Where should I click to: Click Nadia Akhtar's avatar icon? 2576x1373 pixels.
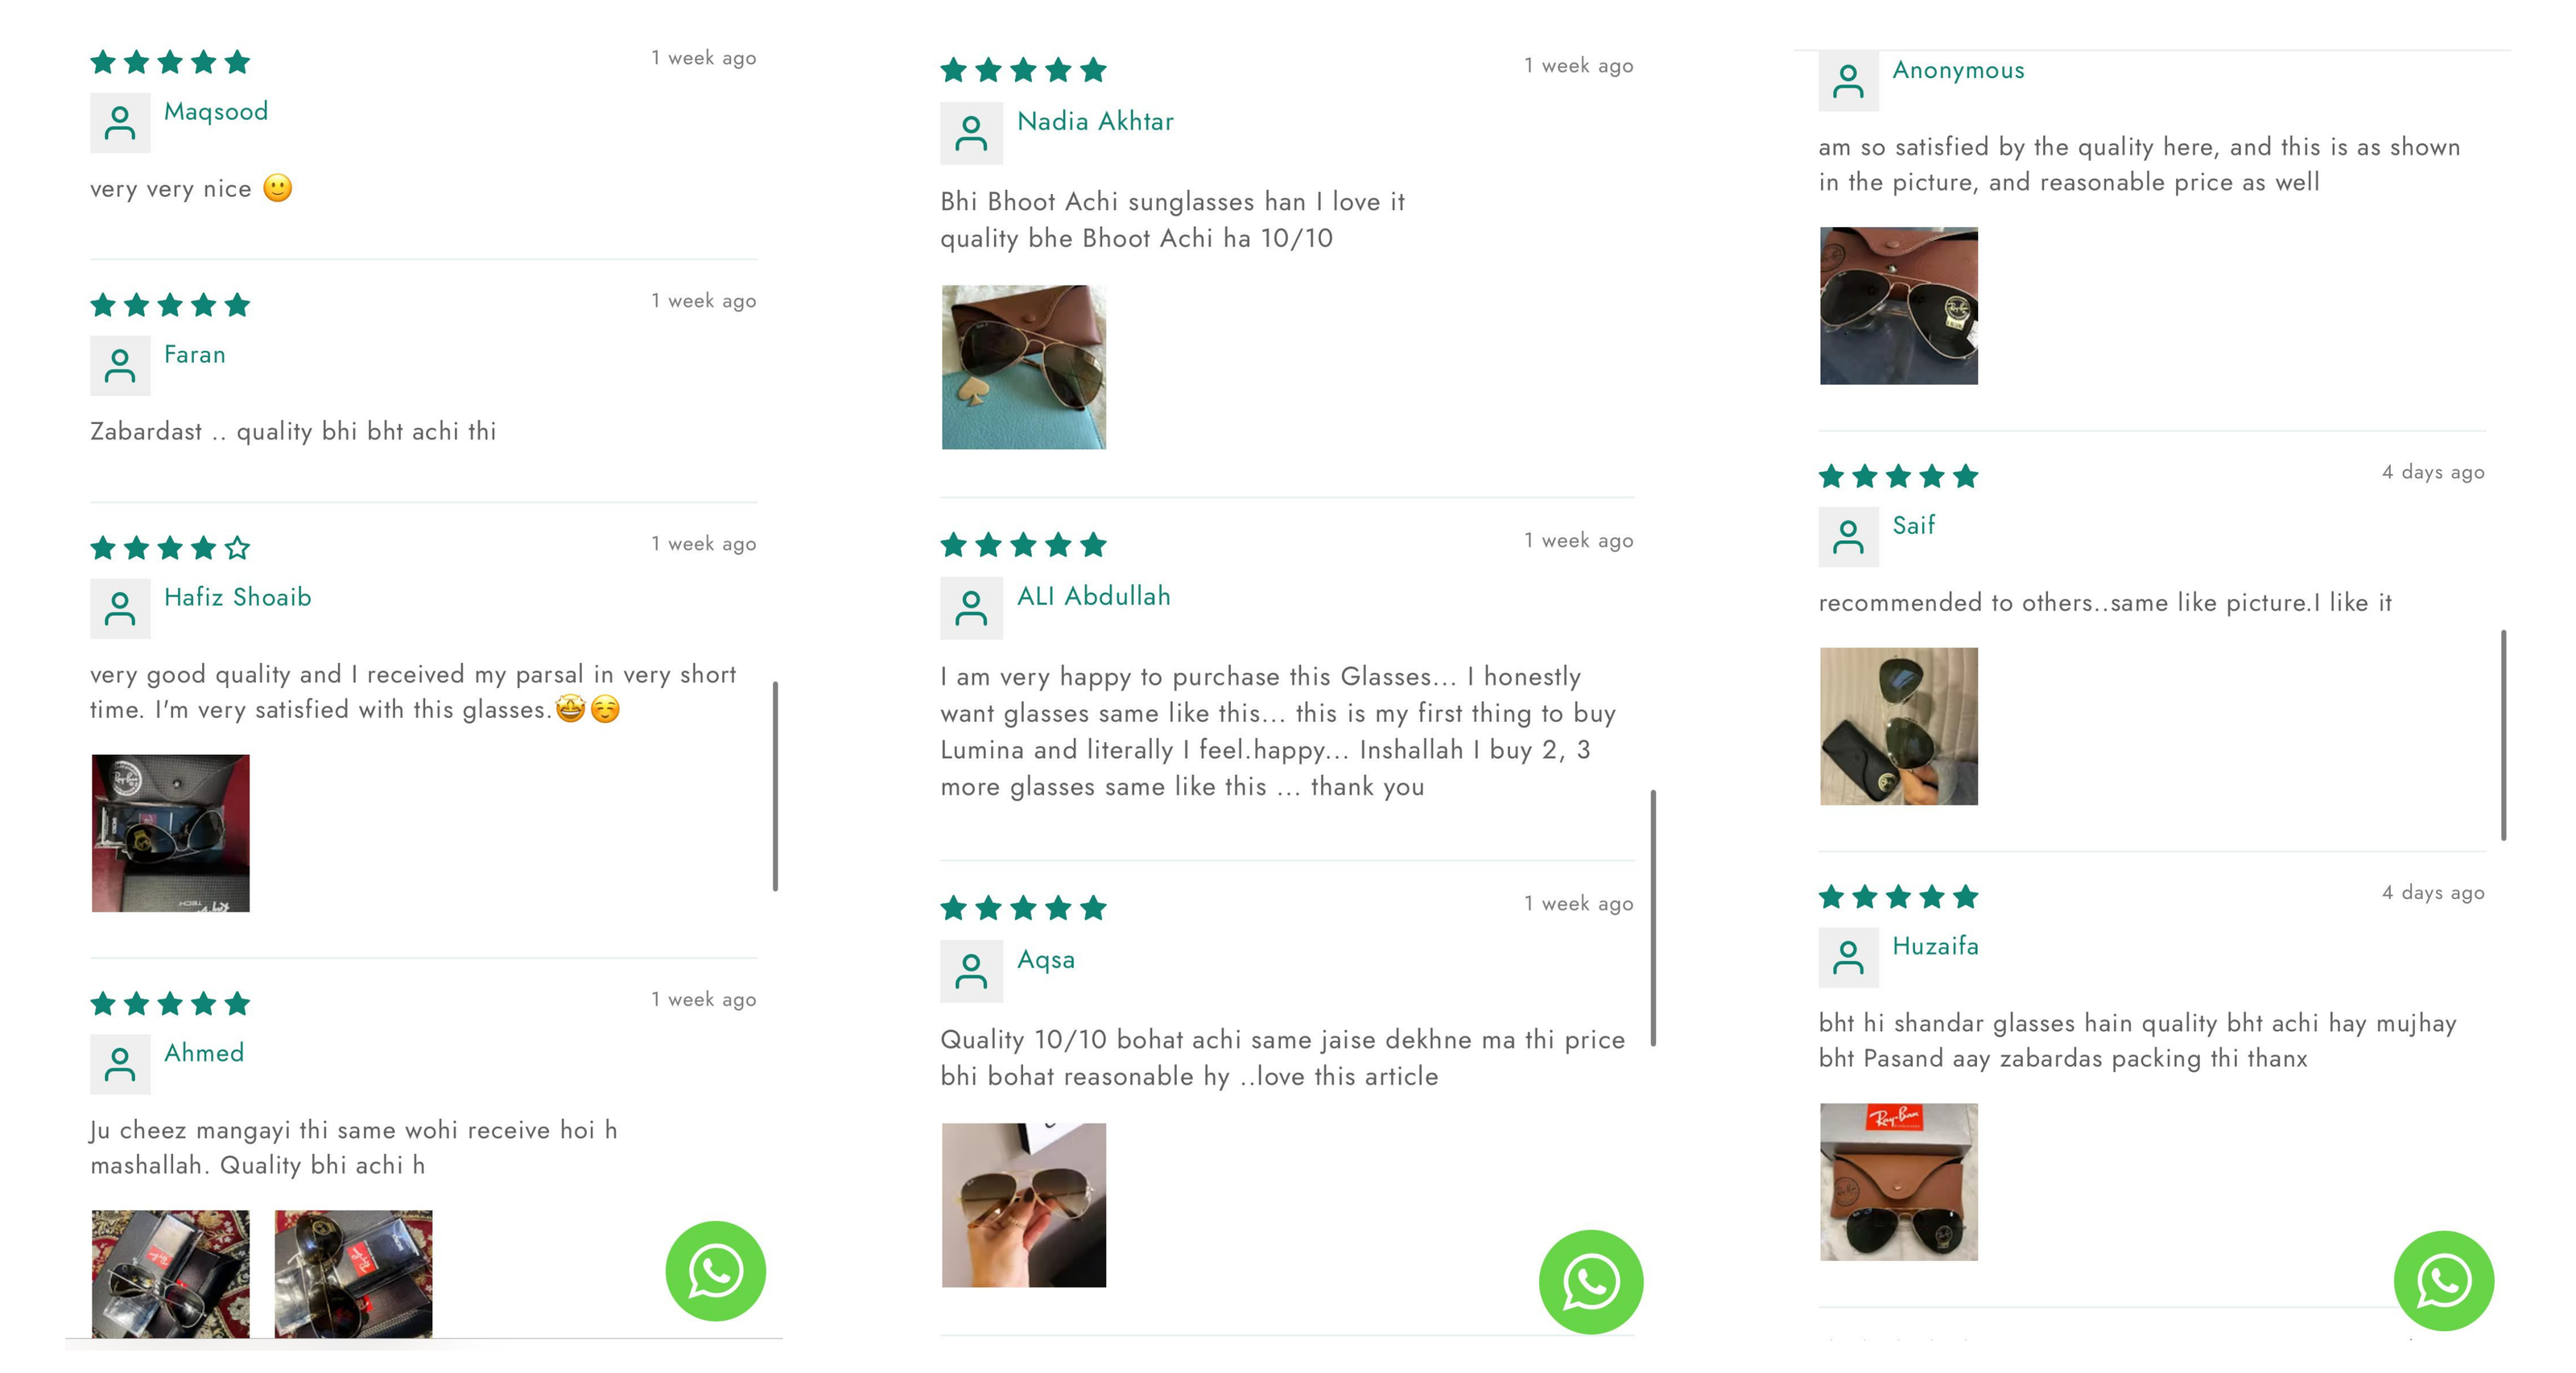(x=971, y=133)
